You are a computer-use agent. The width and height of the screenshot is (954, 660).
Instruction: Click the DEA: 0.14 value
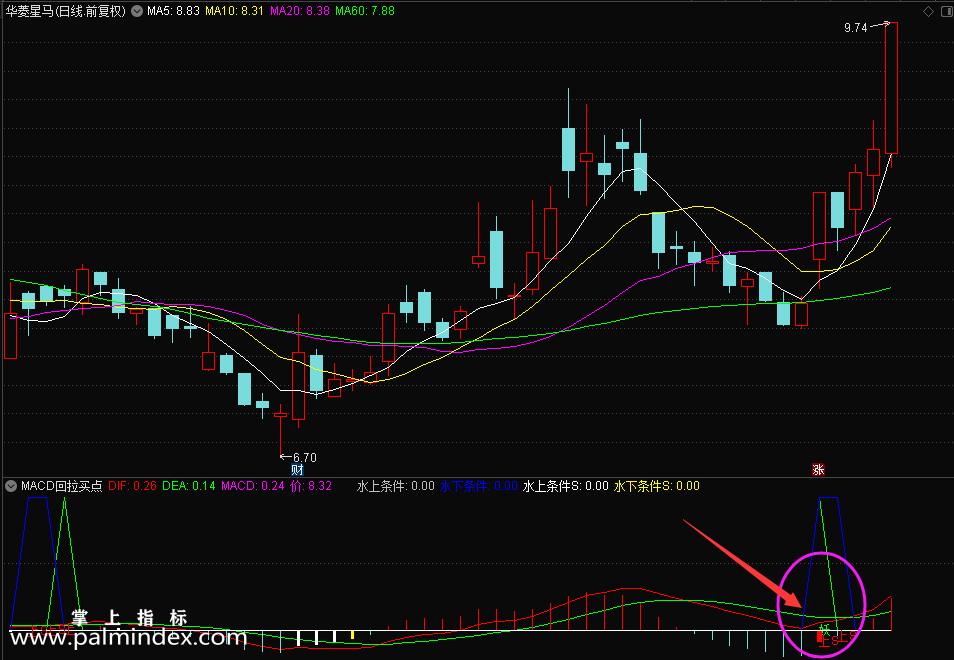pos(189,486)
